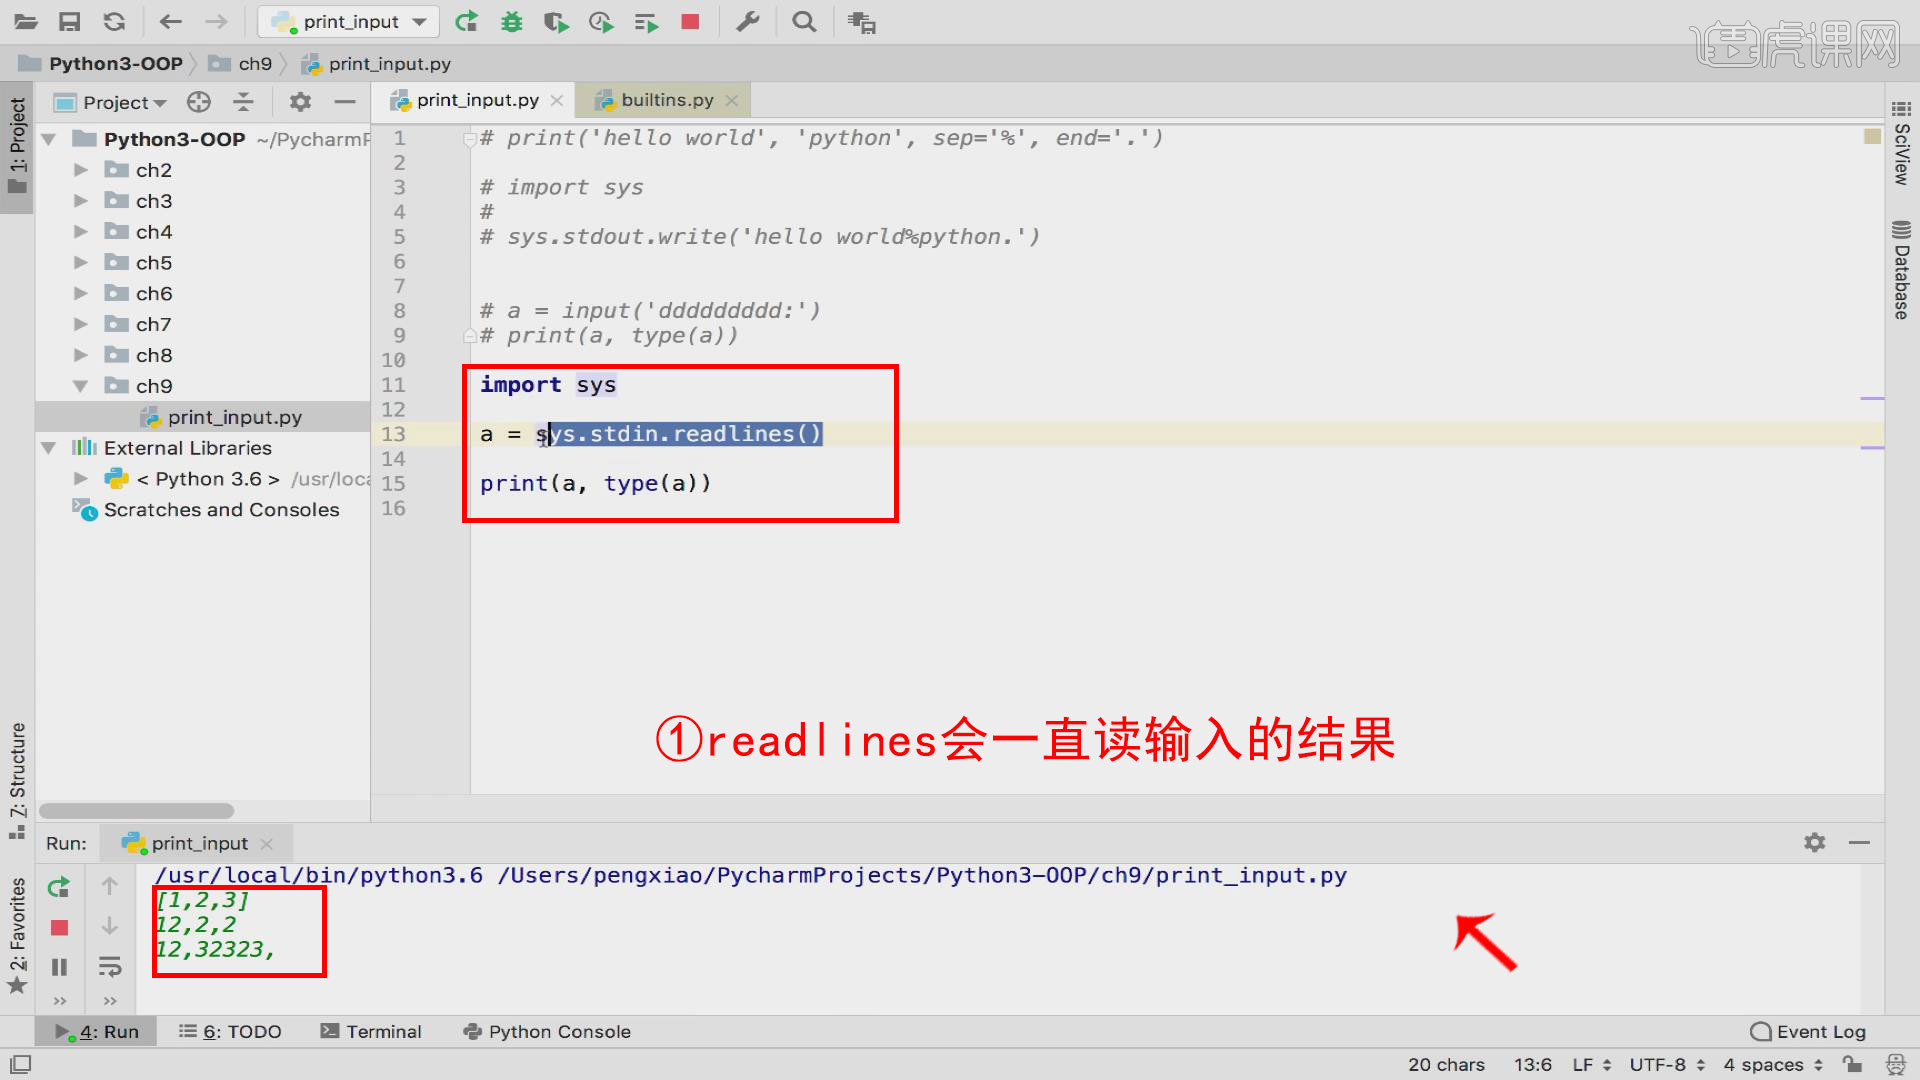This screenshot has height=1080, width=1920.
Task: Toggle the 1: Project side panel
Action: click(x=17, y=146)
